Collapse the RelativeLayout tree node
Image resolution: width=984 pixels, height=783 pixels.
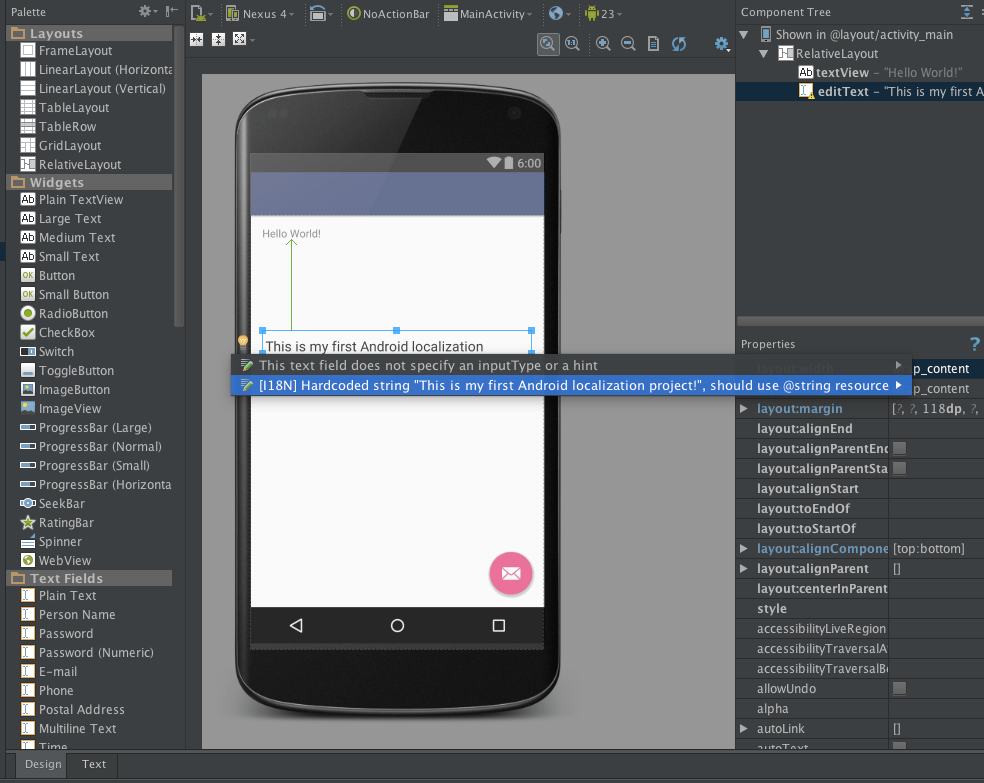763,54
